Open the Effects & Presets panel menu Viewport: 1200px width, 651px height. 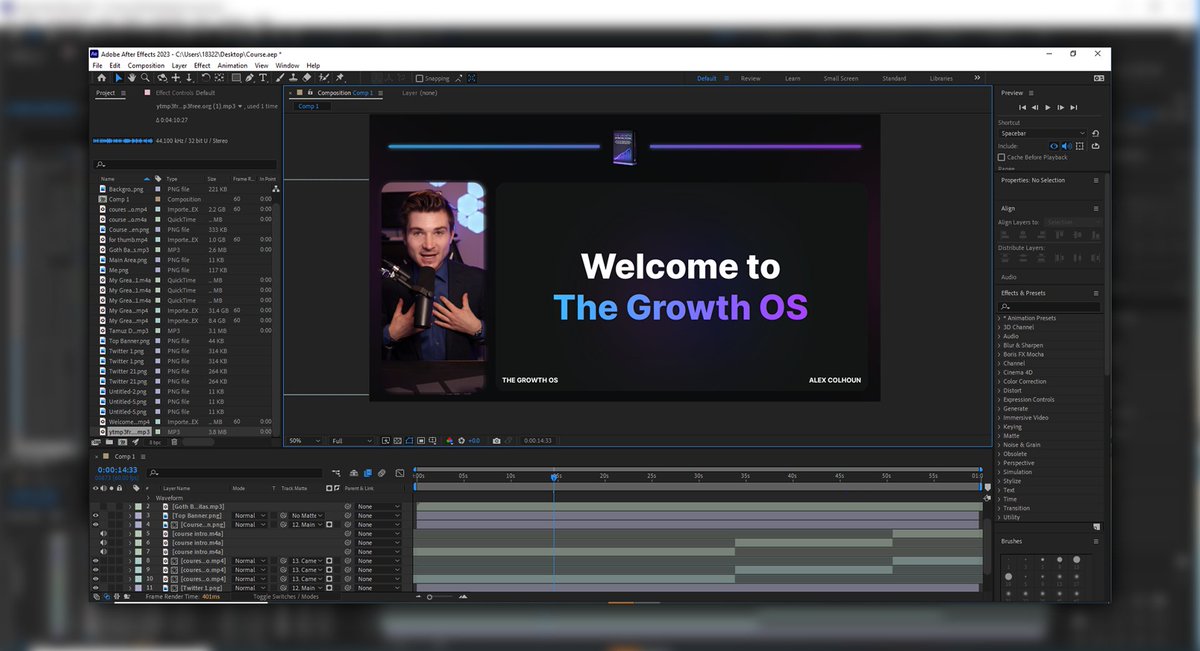1096,293
